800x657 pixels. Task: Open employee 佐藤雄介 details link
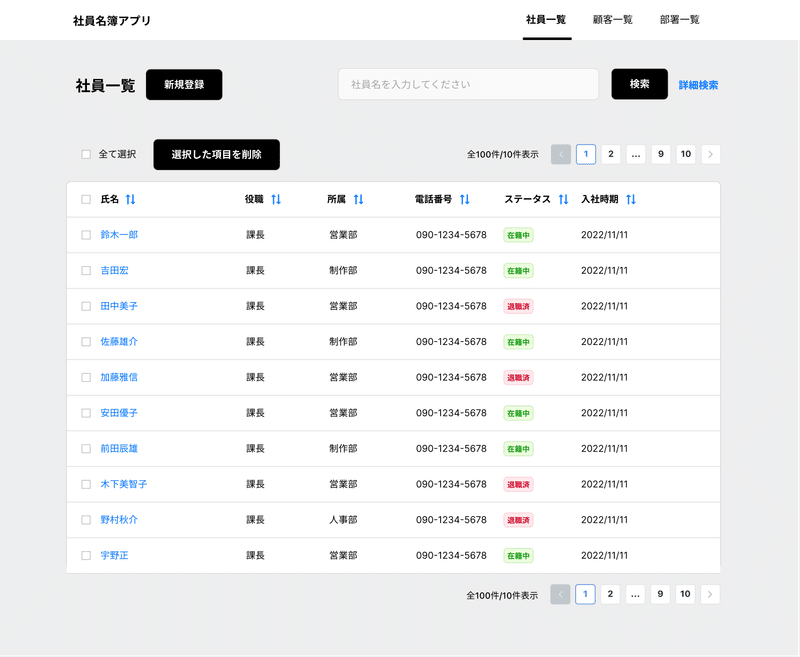[119, 342]
